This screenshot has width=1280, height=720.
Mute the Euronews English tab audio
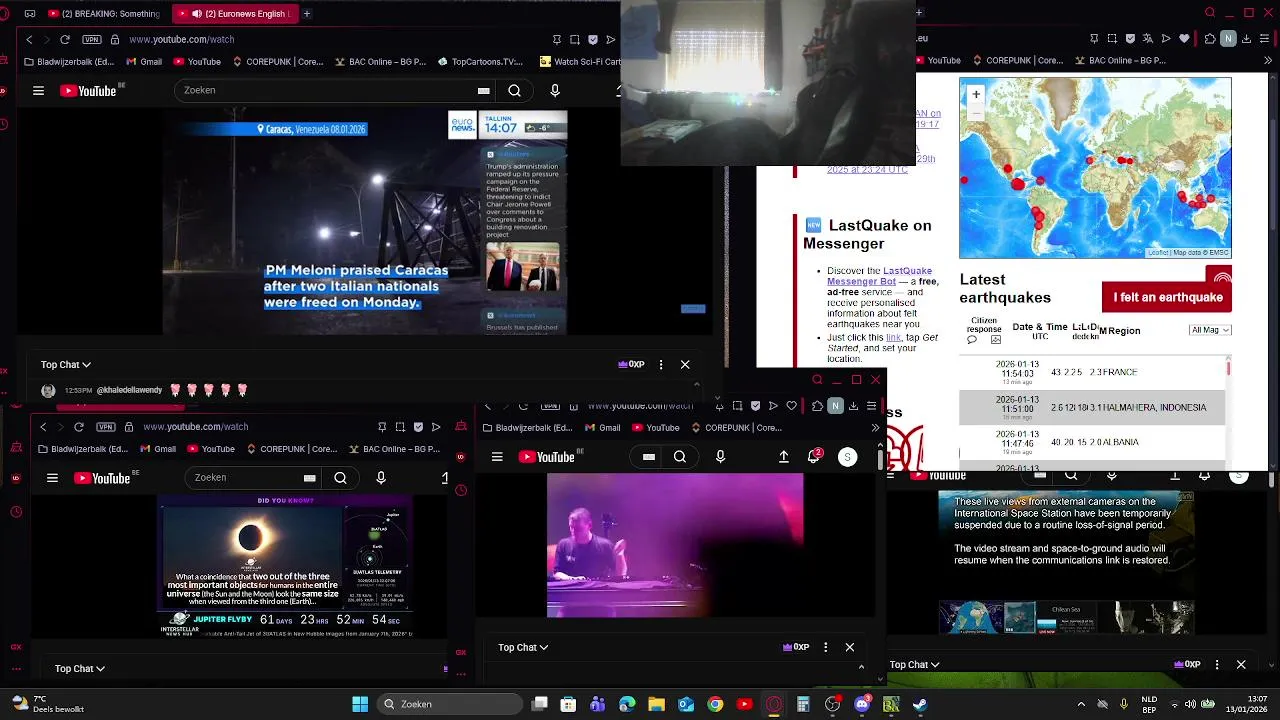pyautogui.click(x=197, y=14)
